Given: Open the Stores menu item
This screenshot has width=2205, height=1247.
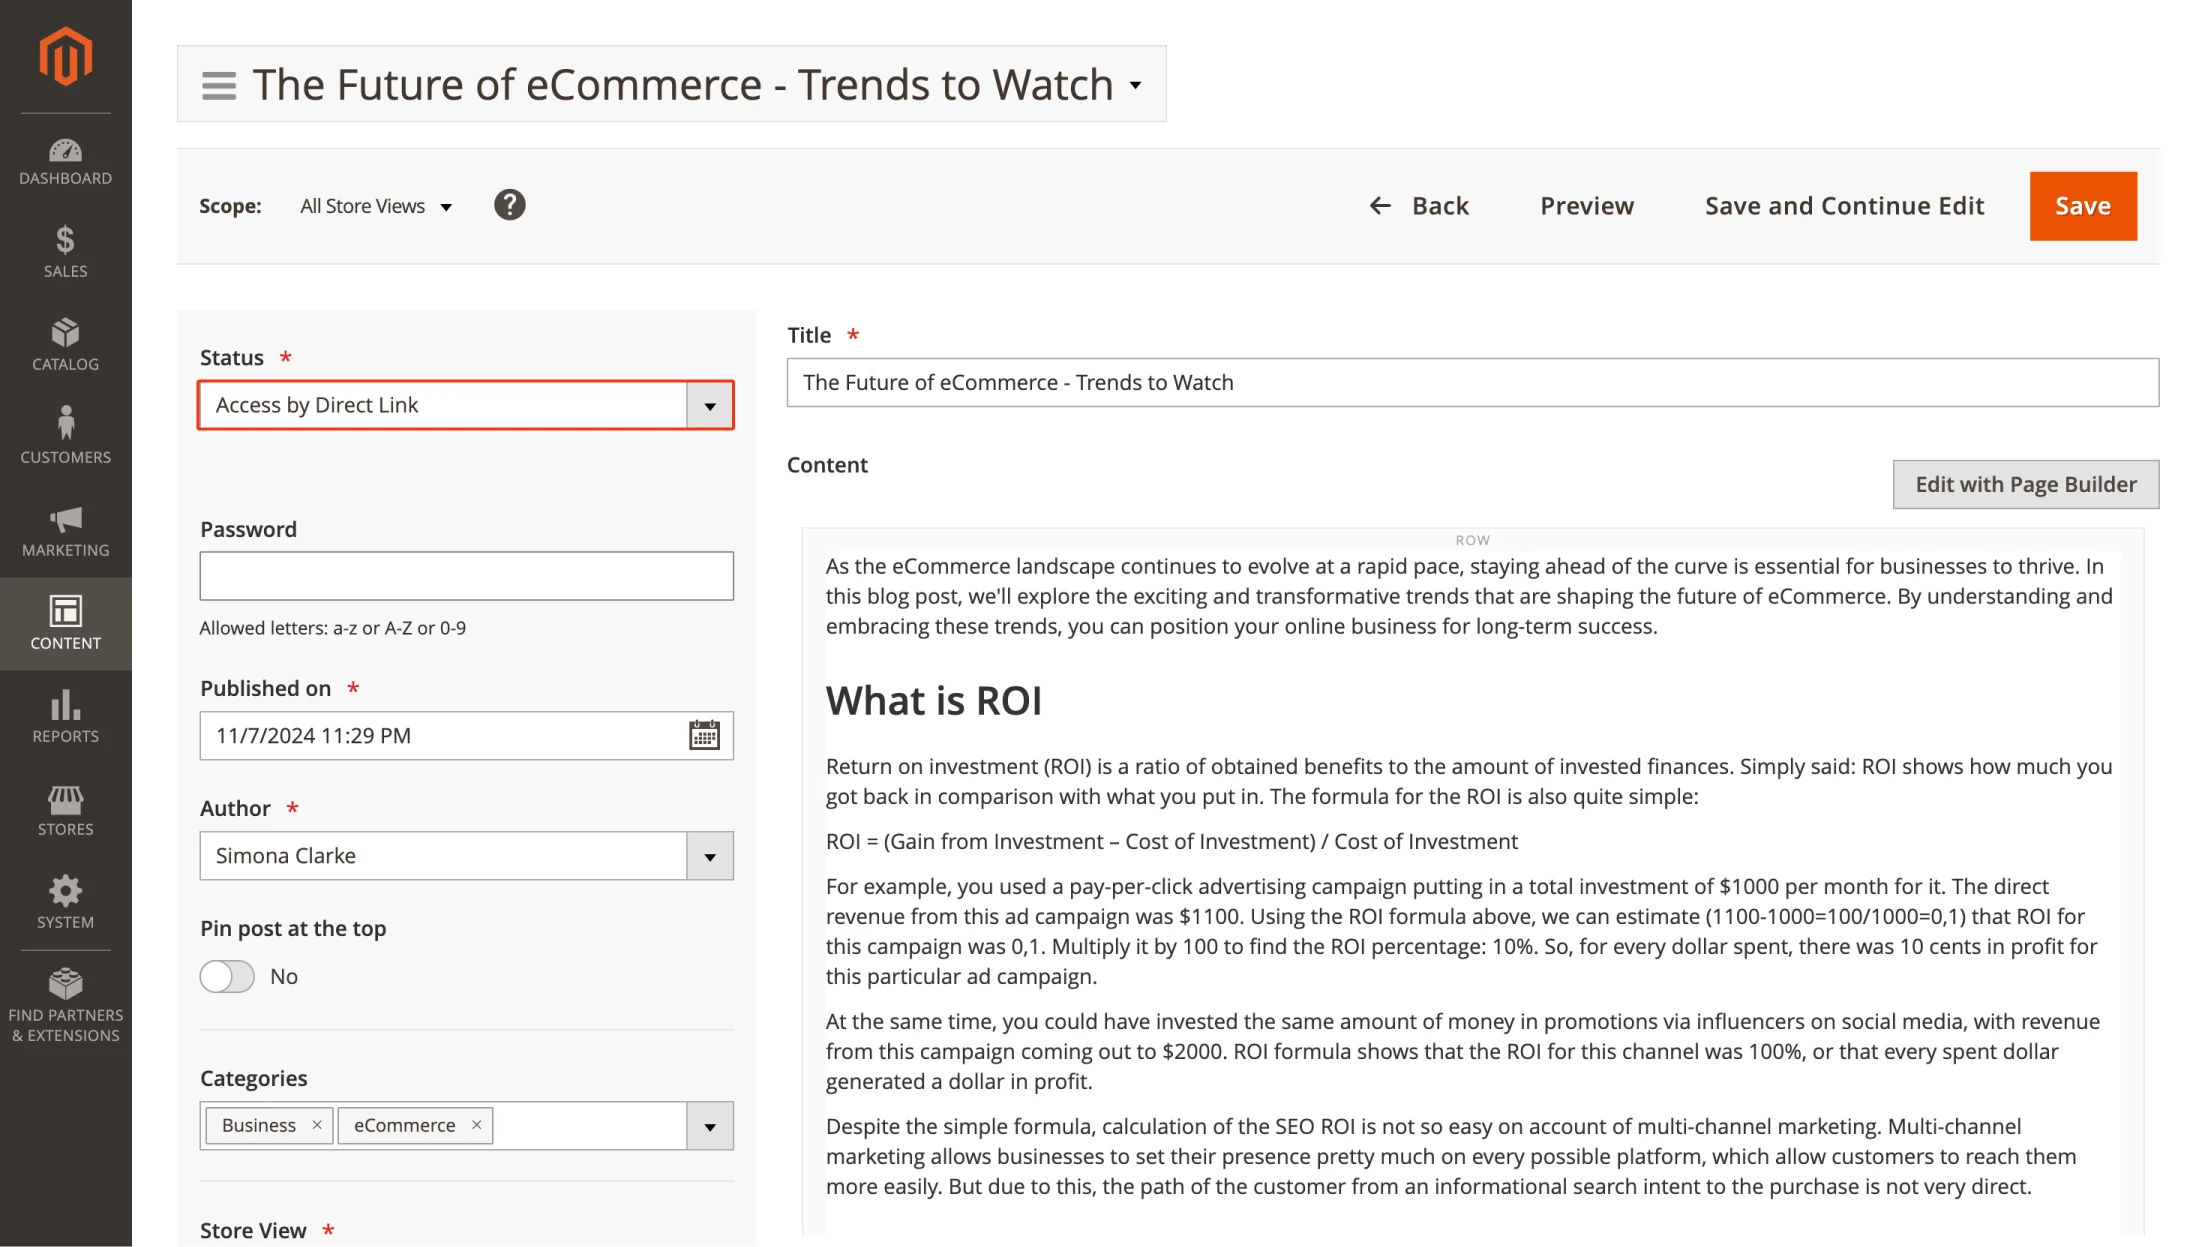Looking at the screenshot, I should [65, 809].
